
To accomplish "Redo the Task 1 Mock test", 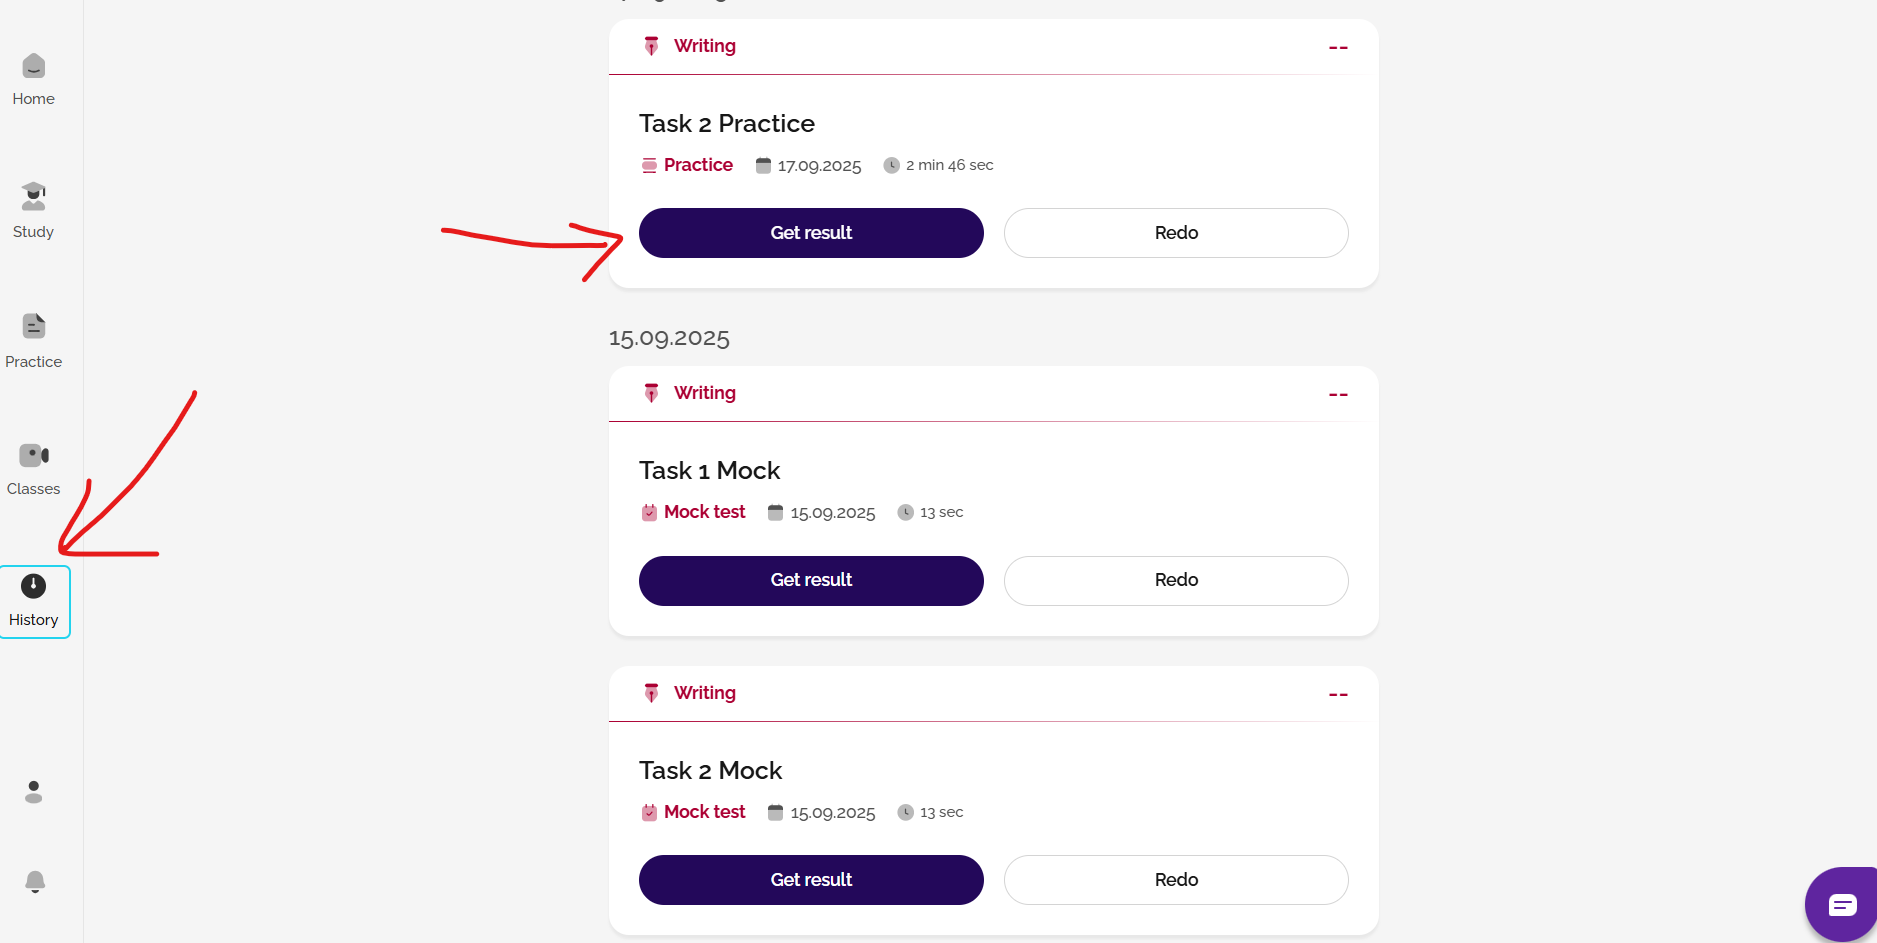I will pos(1176,580).
